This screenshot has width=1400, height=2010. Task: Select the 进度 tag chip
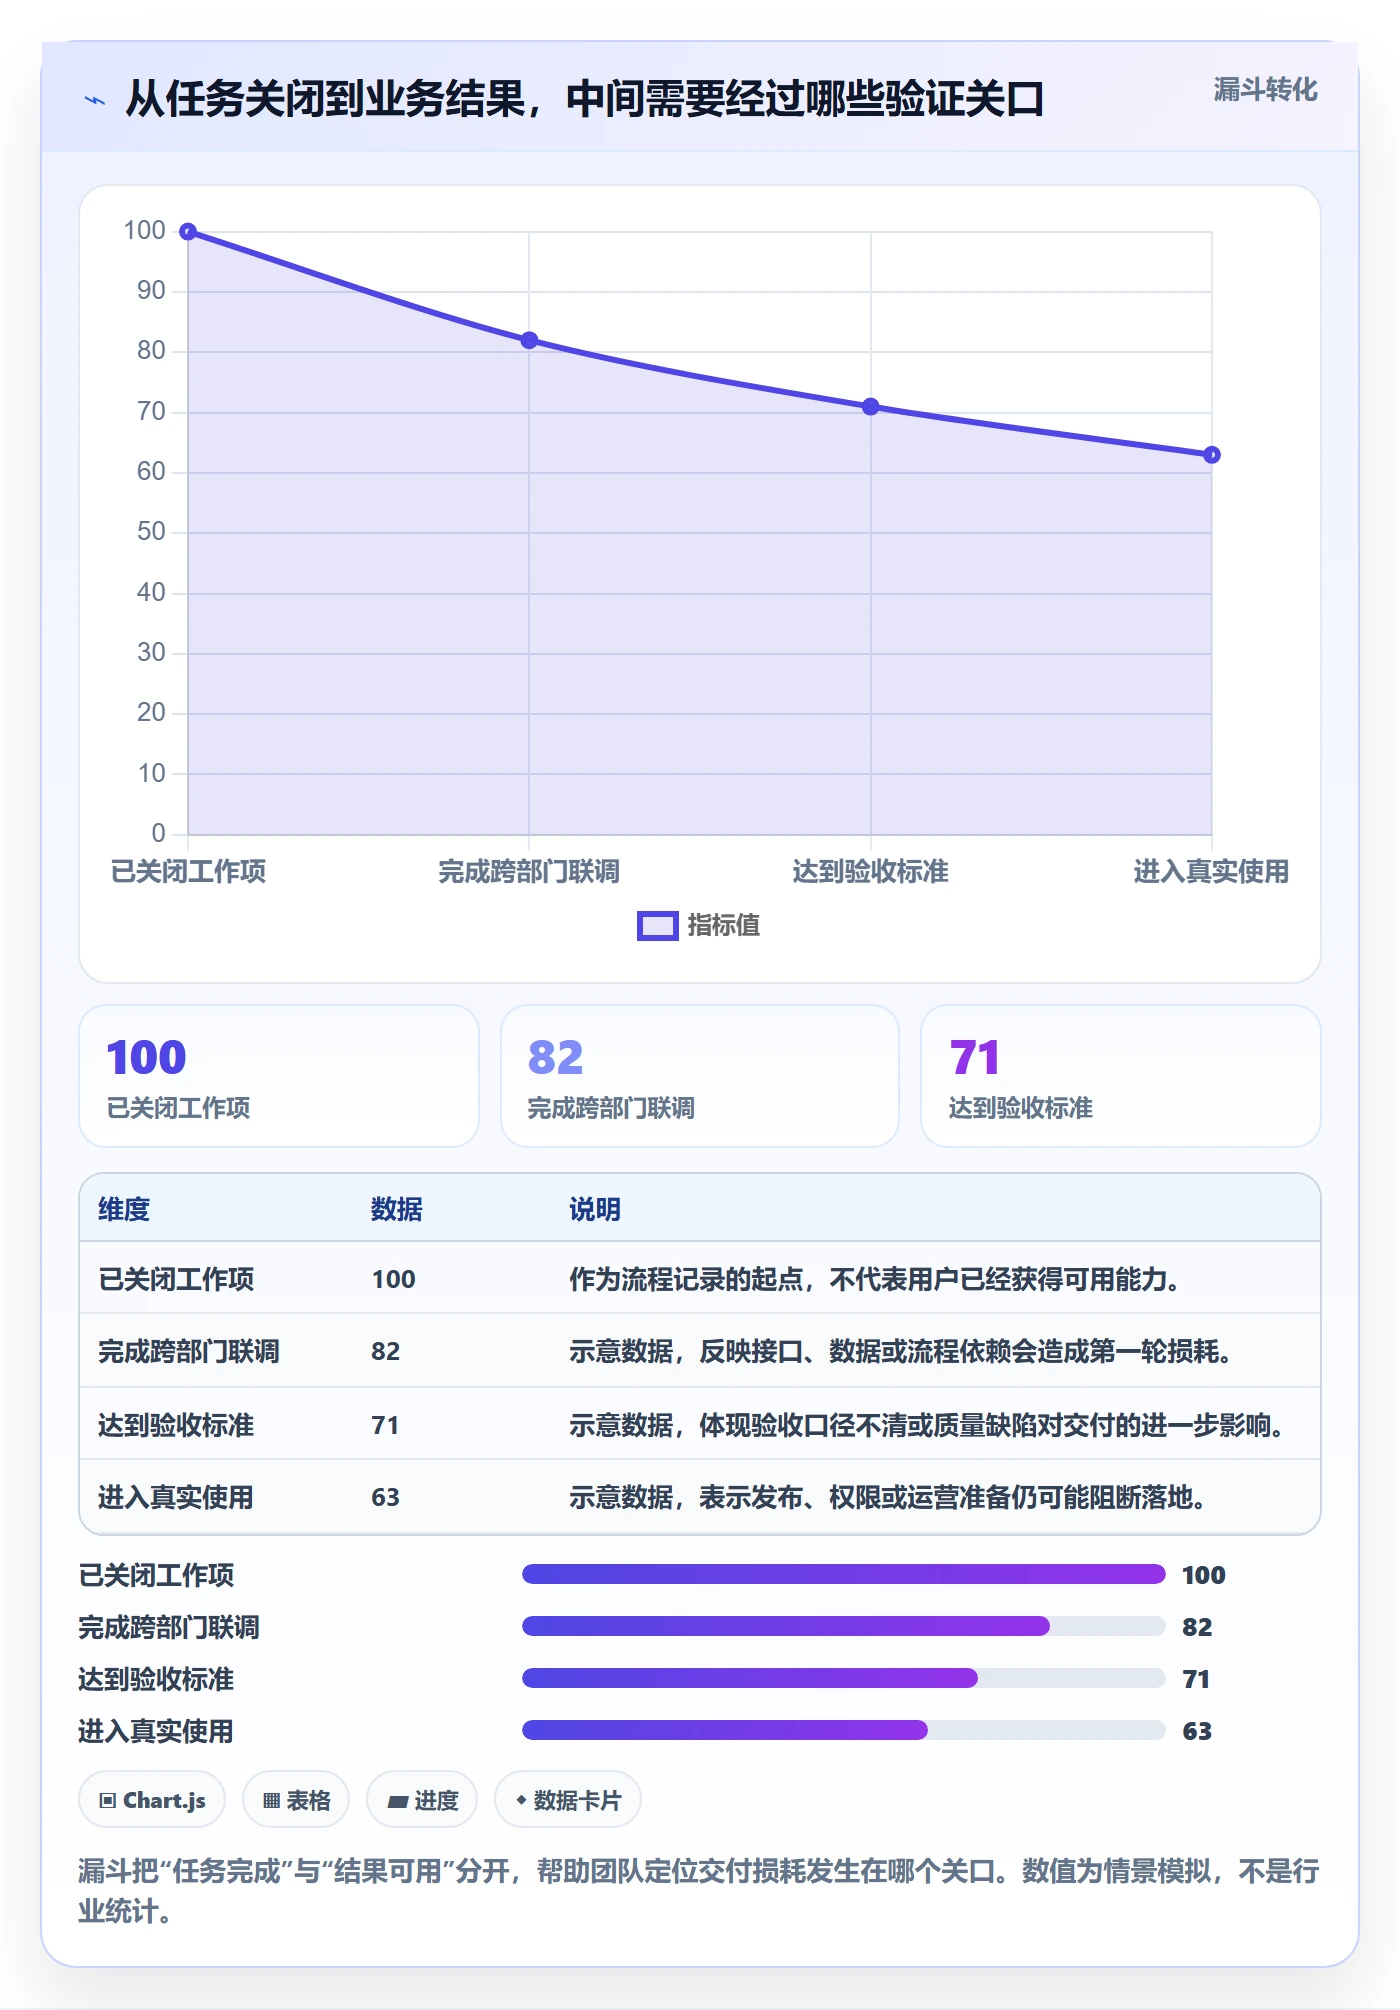click(x=422, y=1800)
